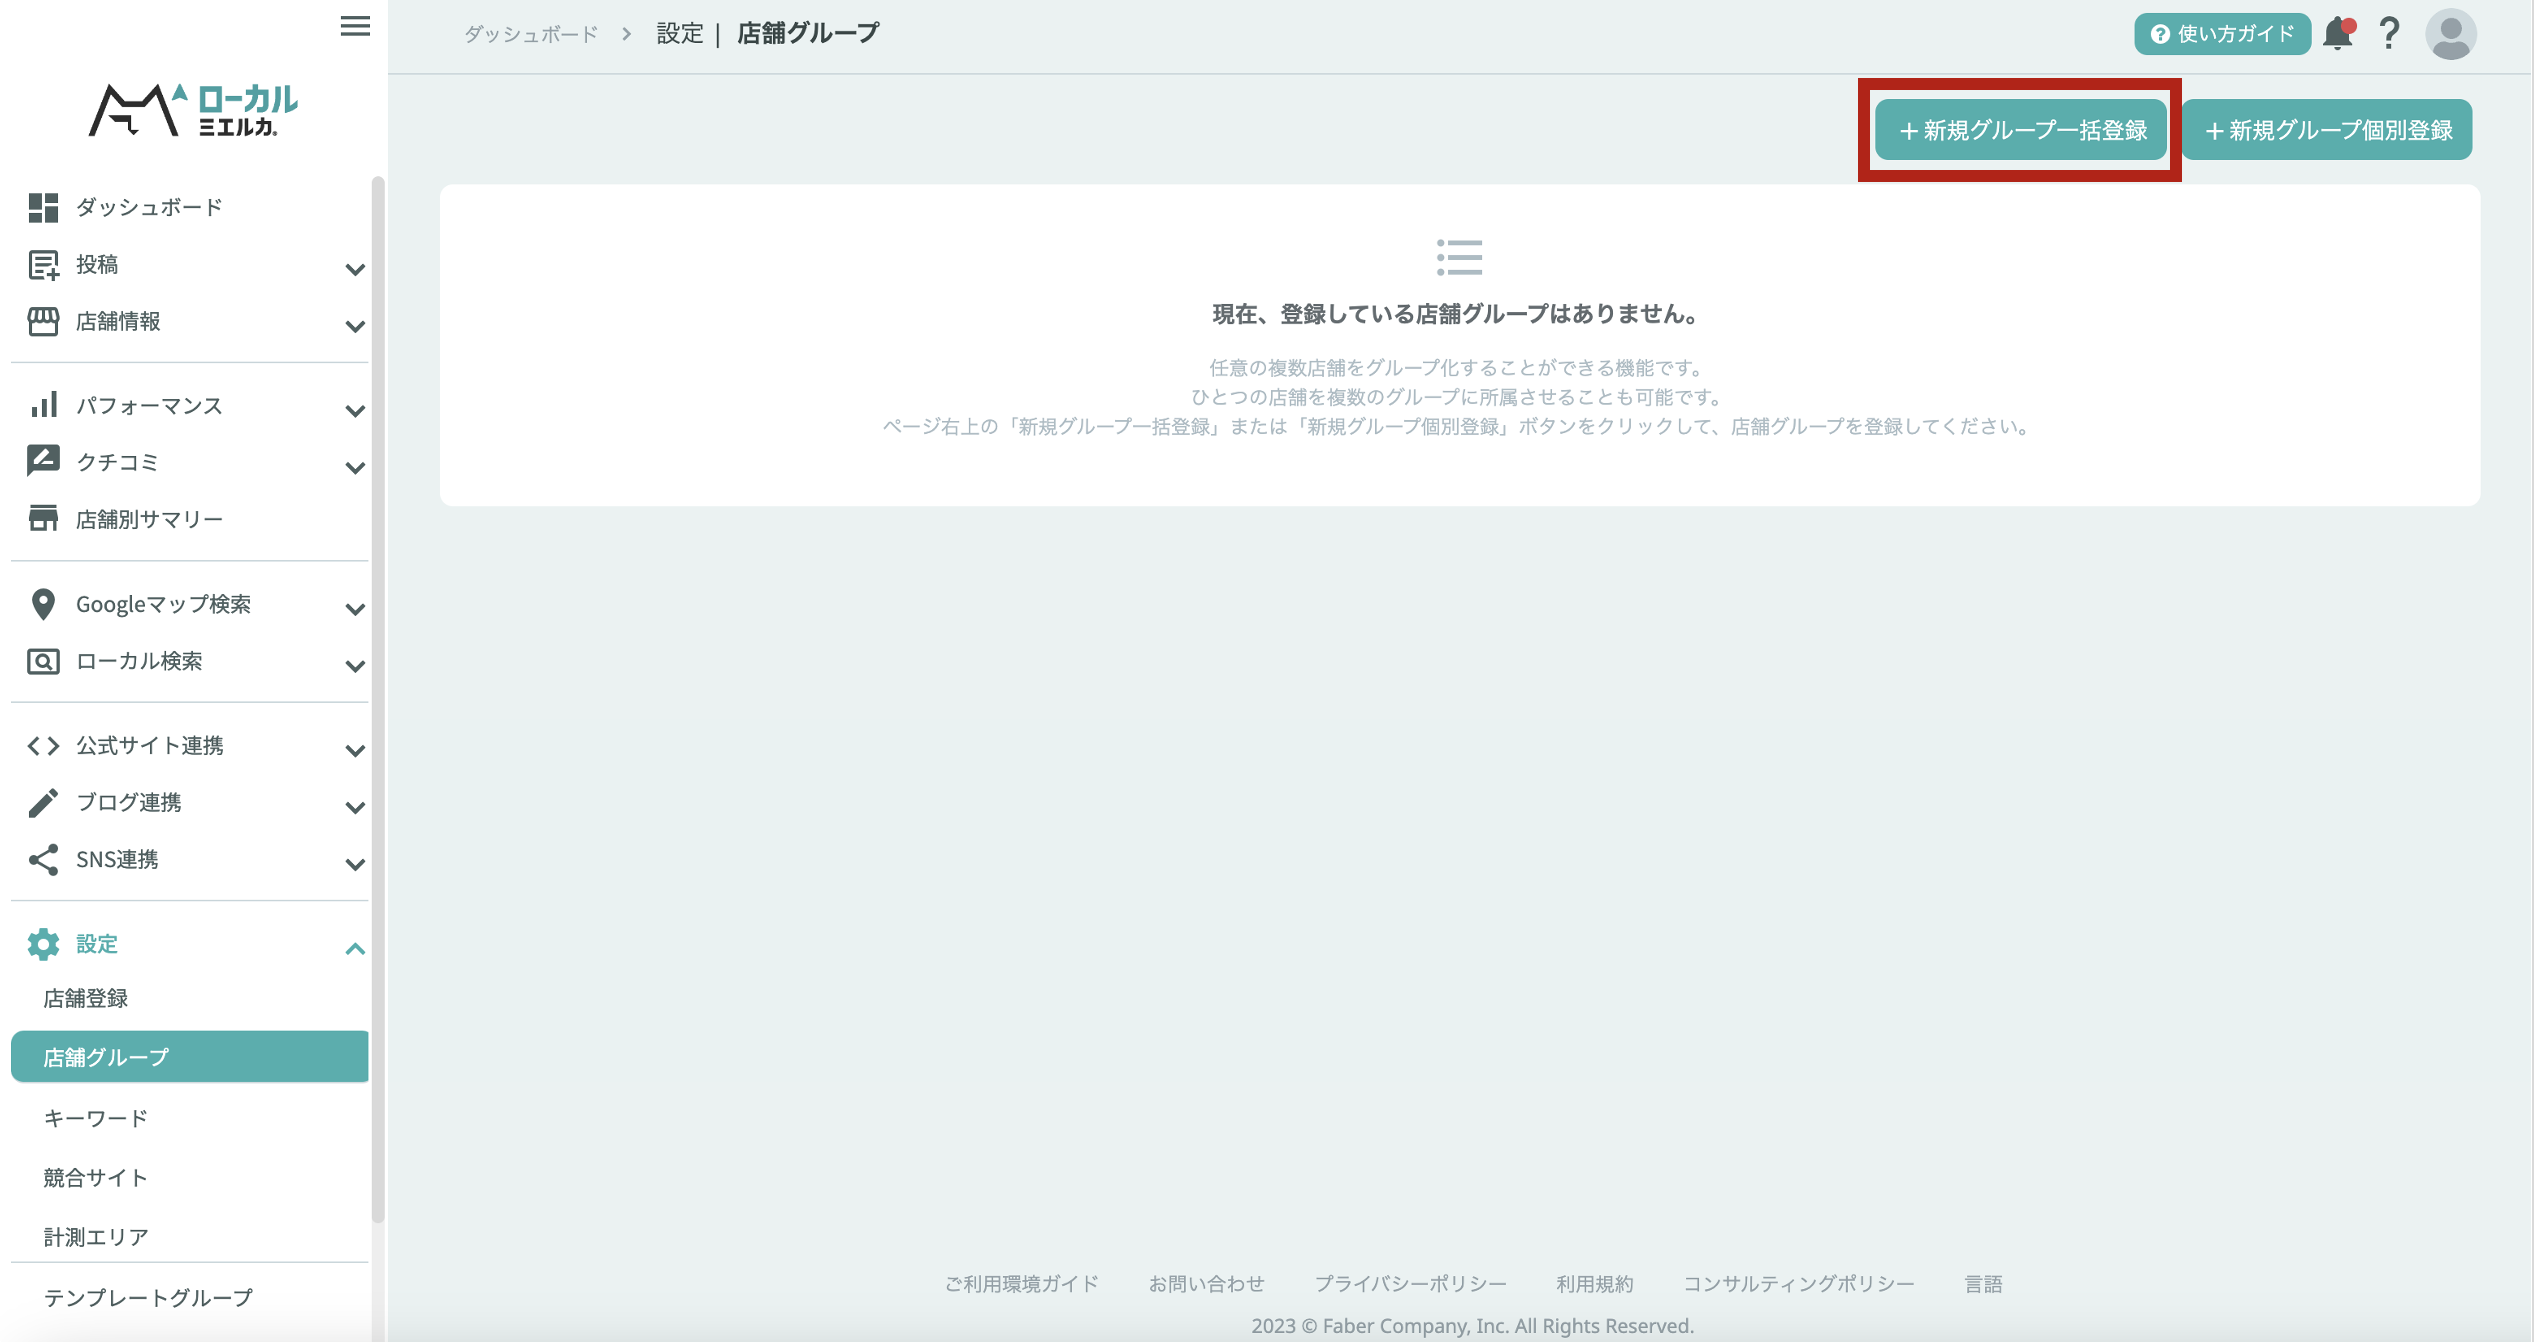Open the プライバシーポリシー footer link

(x=1410, y=1284)
